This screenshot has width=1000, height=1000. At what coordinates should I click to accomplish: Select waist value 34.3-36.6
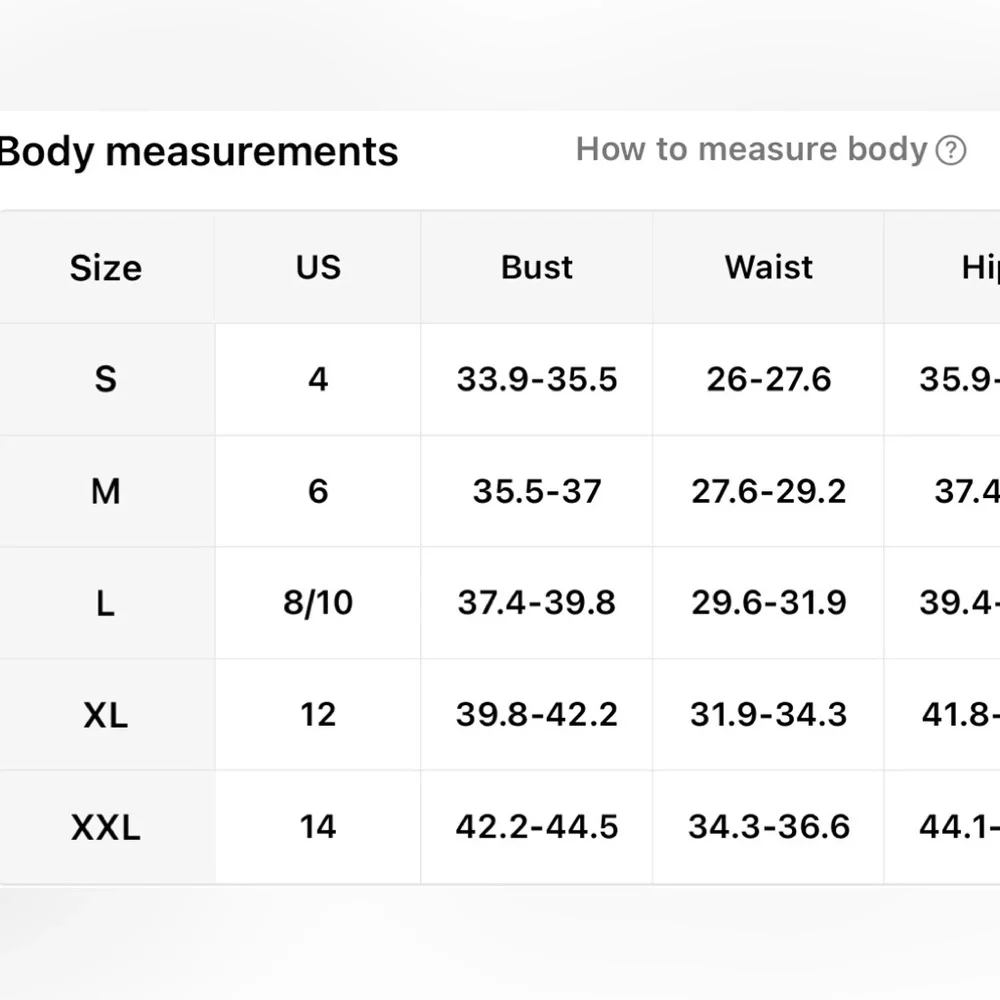[769, 827]
